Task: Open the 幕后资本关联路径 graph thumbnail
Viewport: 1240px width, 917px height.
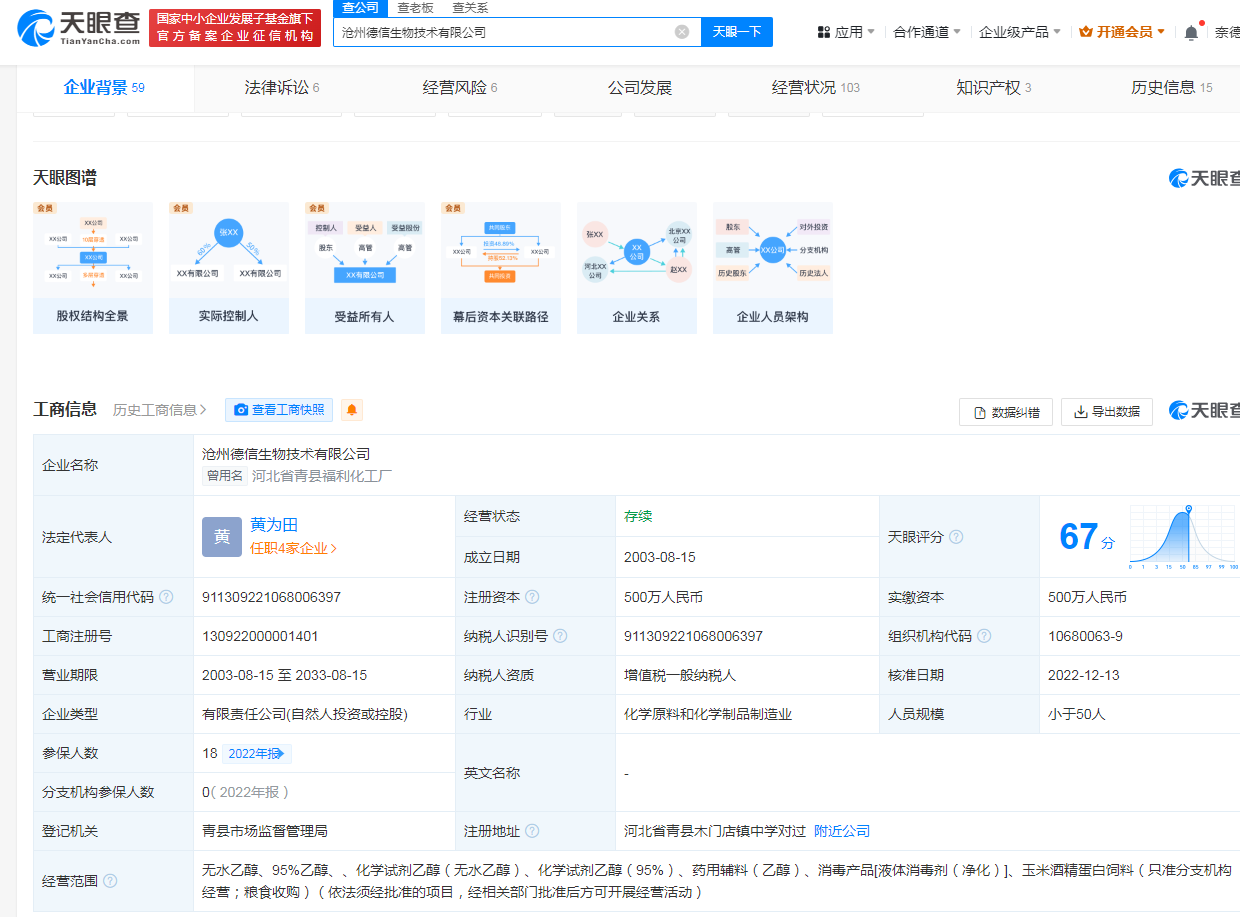Action: click(x=501, y=268)
